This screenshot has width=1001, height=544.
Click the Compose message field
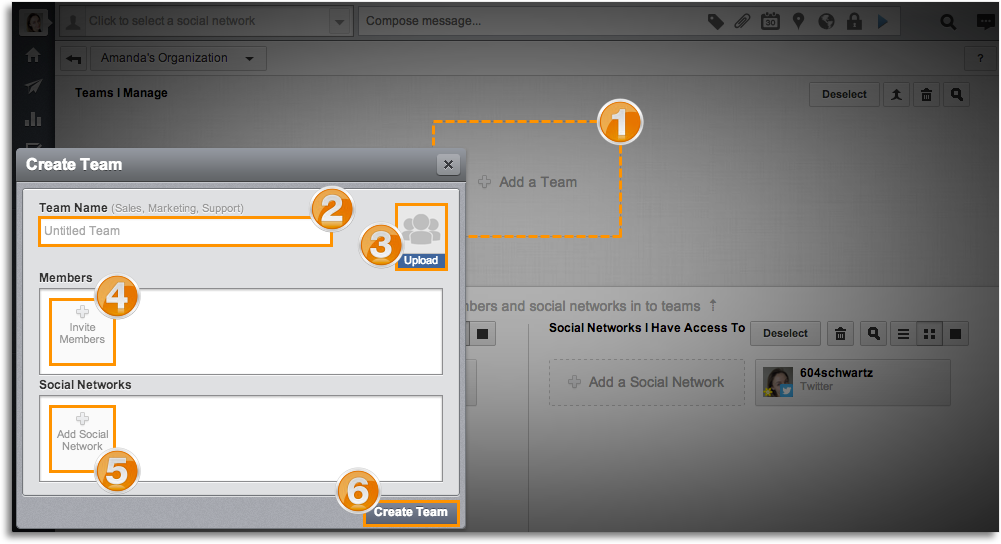[x=533, y=21]
